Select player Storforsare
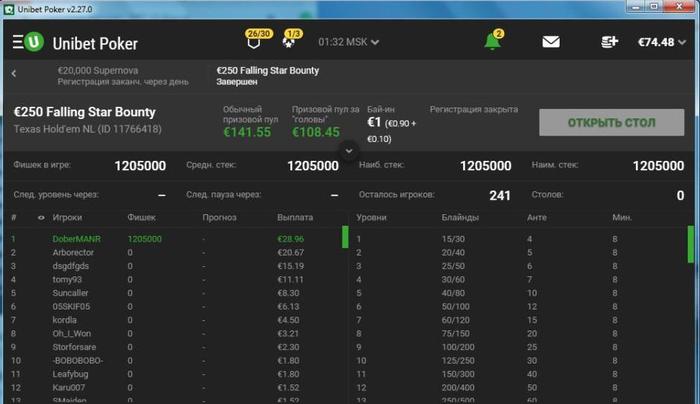Viewport: 700px width, 404px height. pos(74,347)
